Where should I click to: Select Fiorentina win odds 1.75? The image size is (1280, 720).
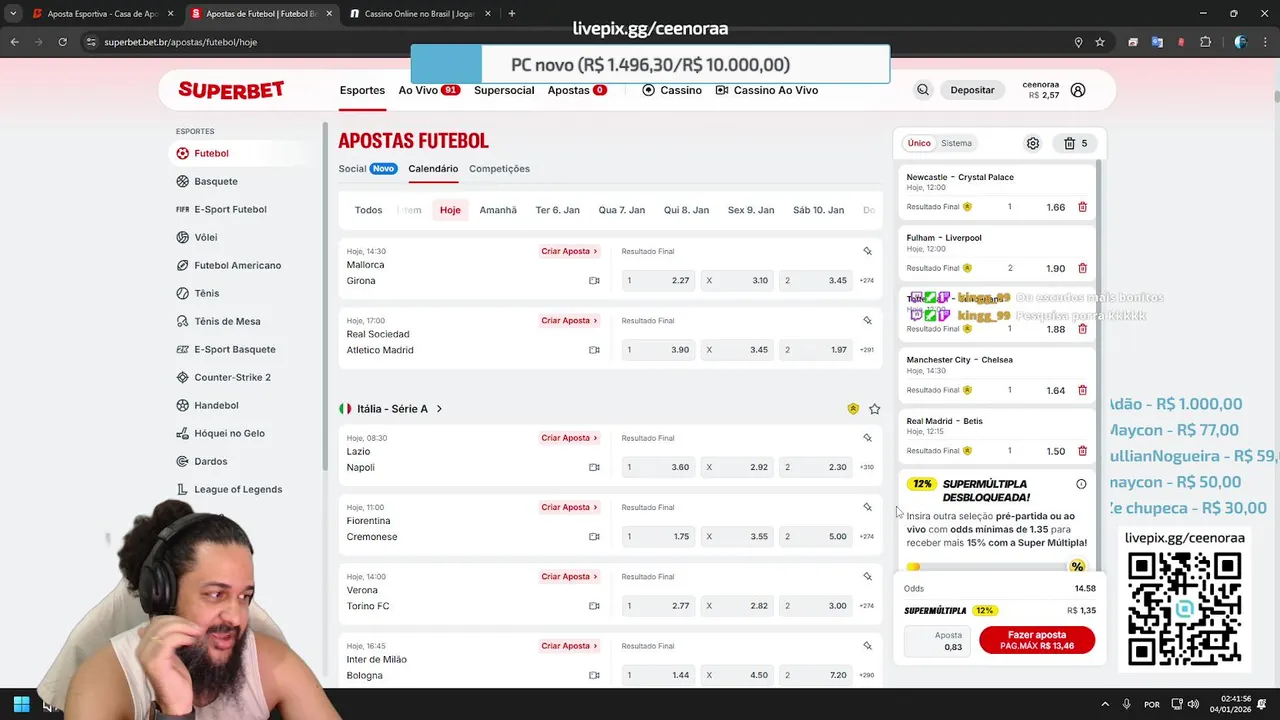click(x=658, y=537)
